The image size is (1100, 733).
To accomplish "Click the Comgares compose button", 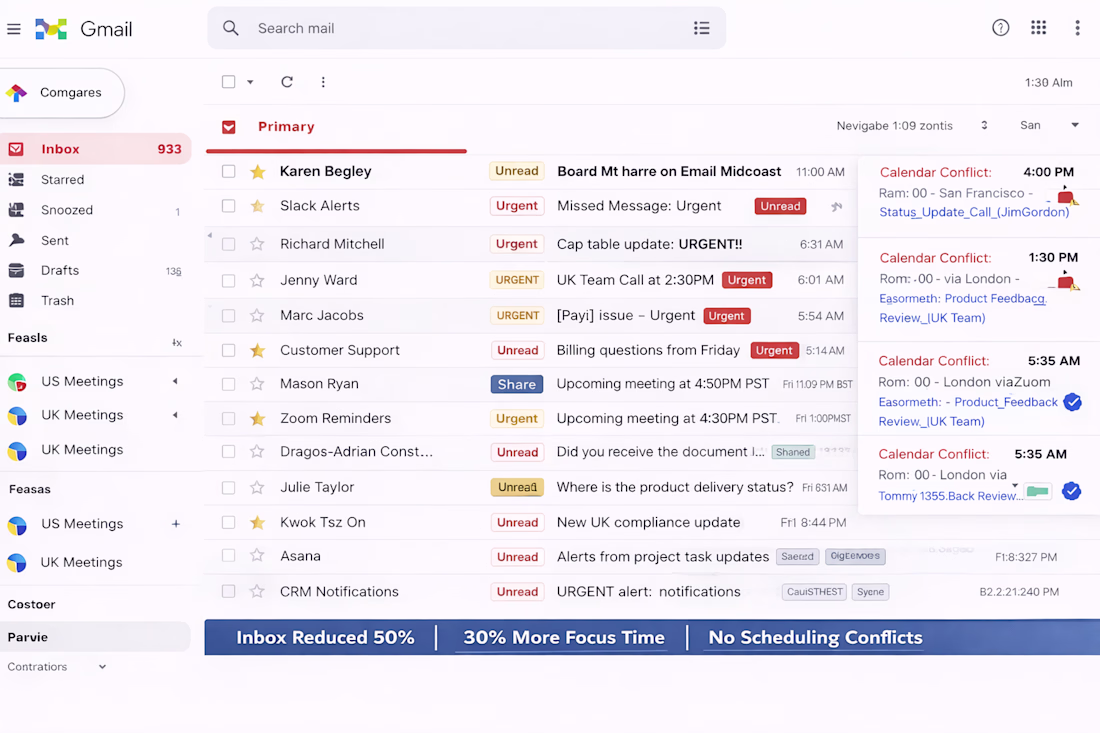I will tap(62, 93).
